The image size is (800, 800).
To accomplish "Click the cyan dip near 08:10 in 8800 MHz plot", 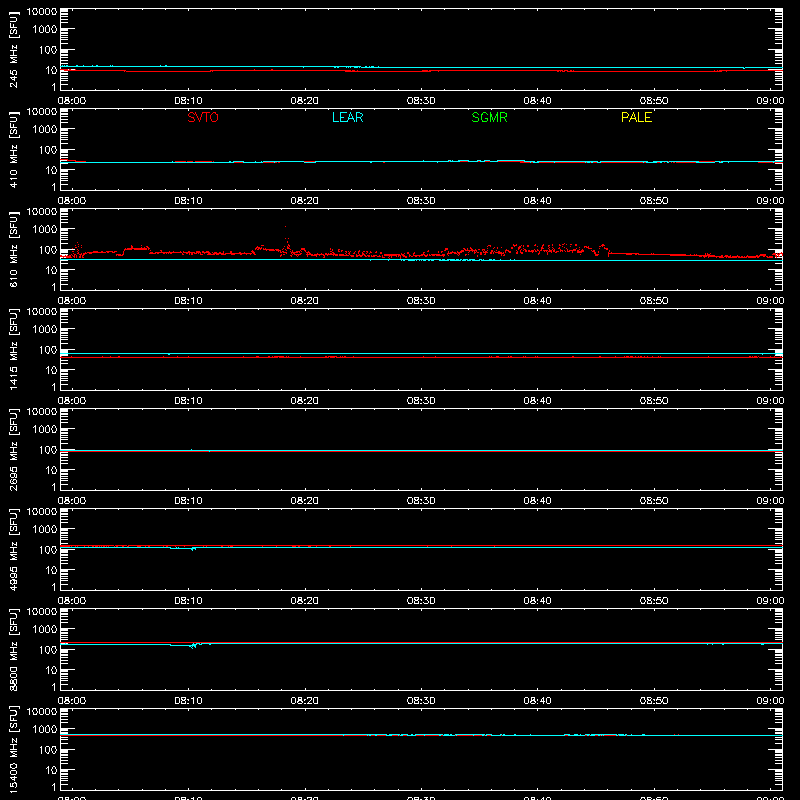I will [193, 646].
